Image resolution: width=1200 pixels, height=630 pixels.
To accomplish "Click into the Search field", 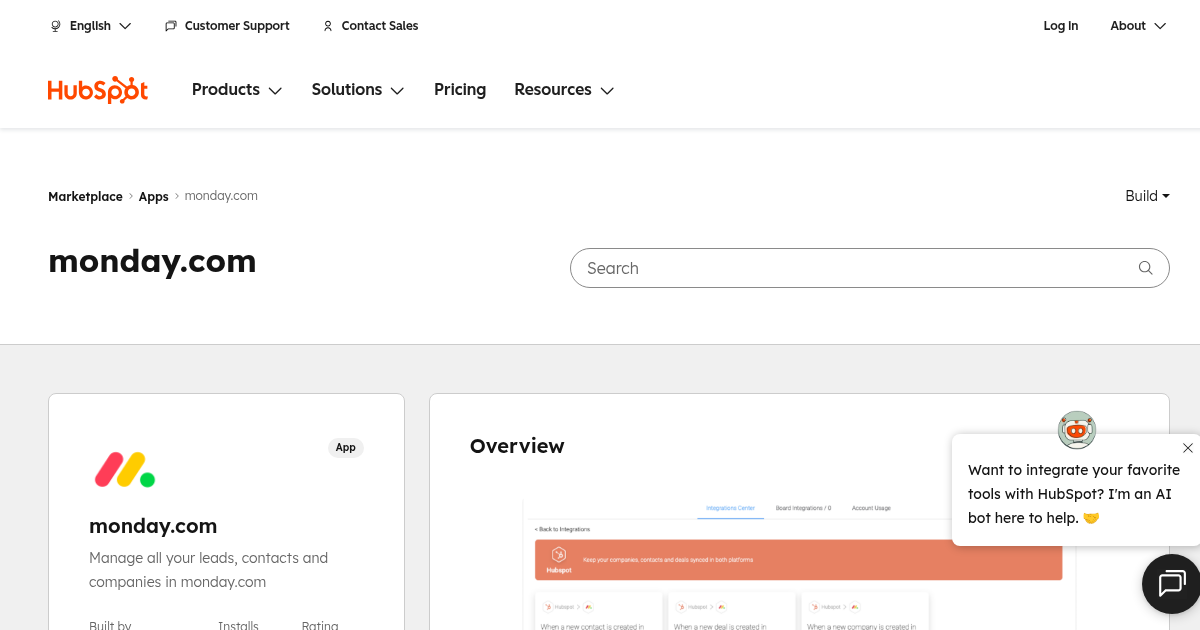I will (870, 268).
